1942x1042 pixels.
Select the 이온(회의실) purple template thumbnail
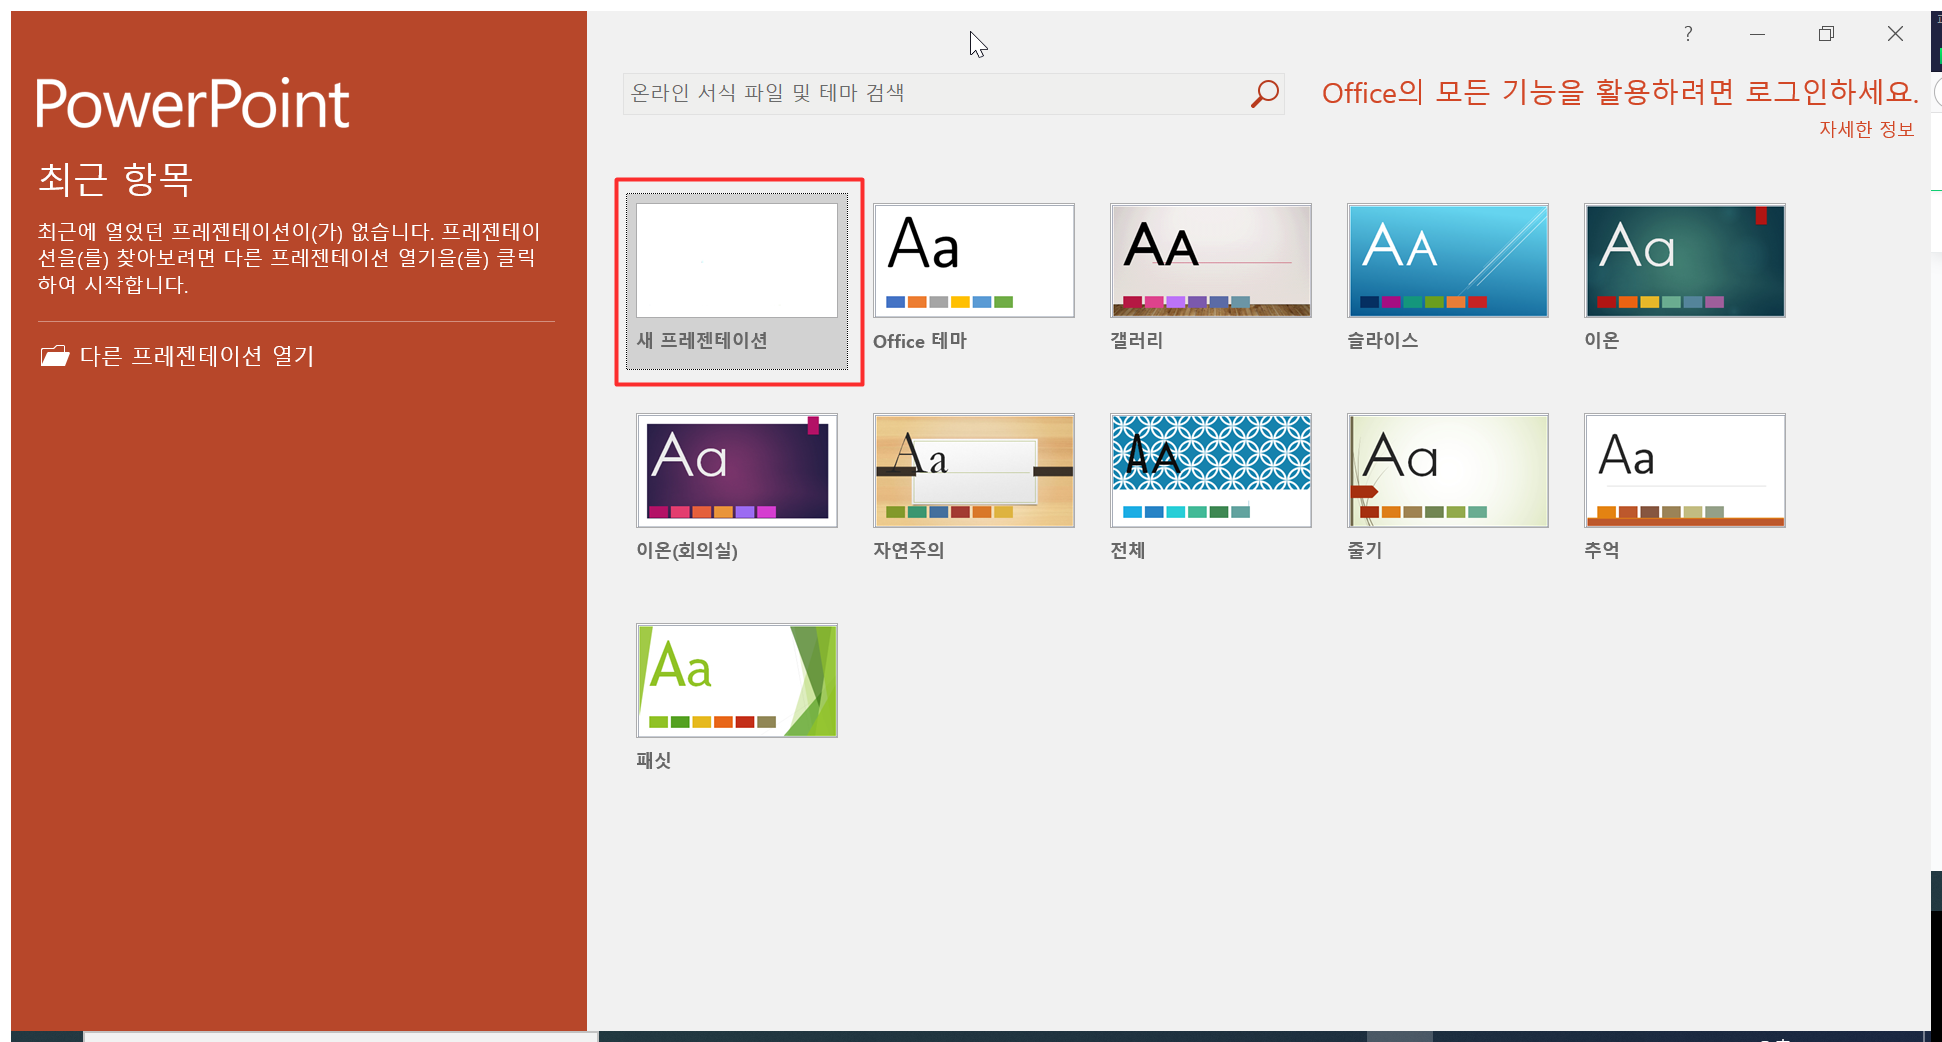[x=737, y=471]
